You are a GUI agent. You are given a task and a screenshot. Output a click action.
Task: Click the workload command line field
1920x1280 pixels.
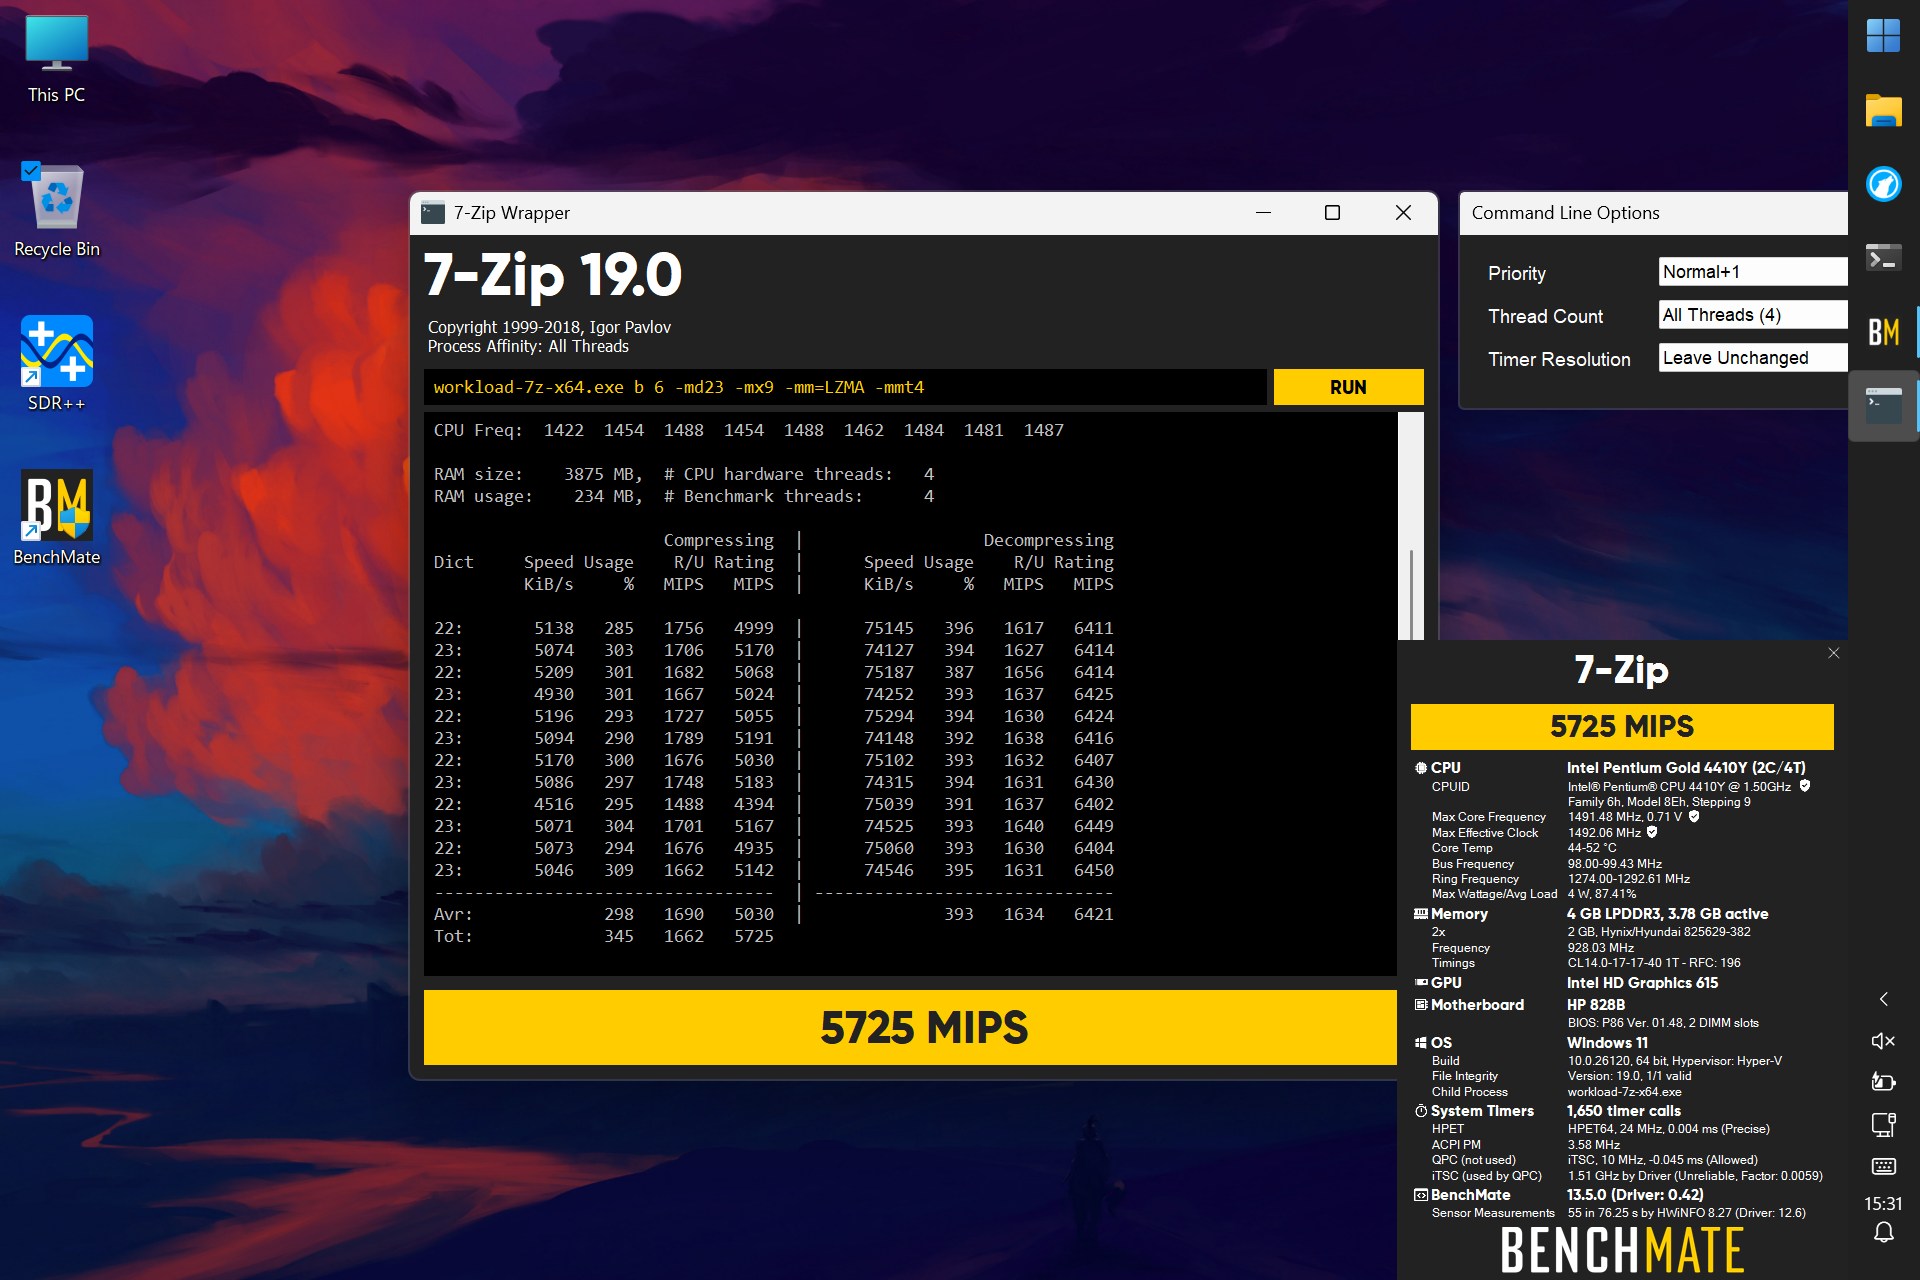[x=845, y=387]
